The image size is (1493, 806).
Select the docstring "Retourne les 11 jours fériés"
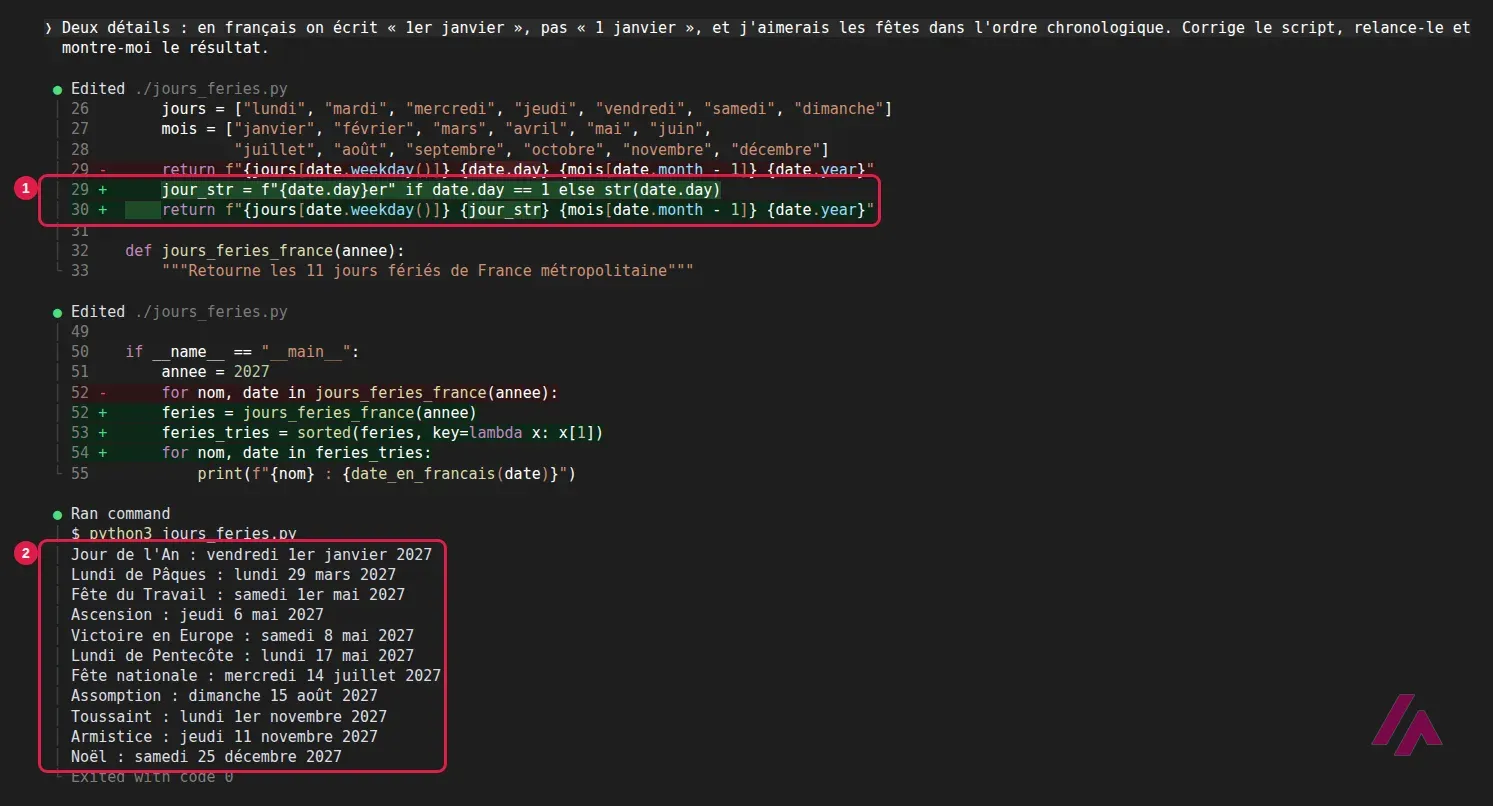point(427,271)
